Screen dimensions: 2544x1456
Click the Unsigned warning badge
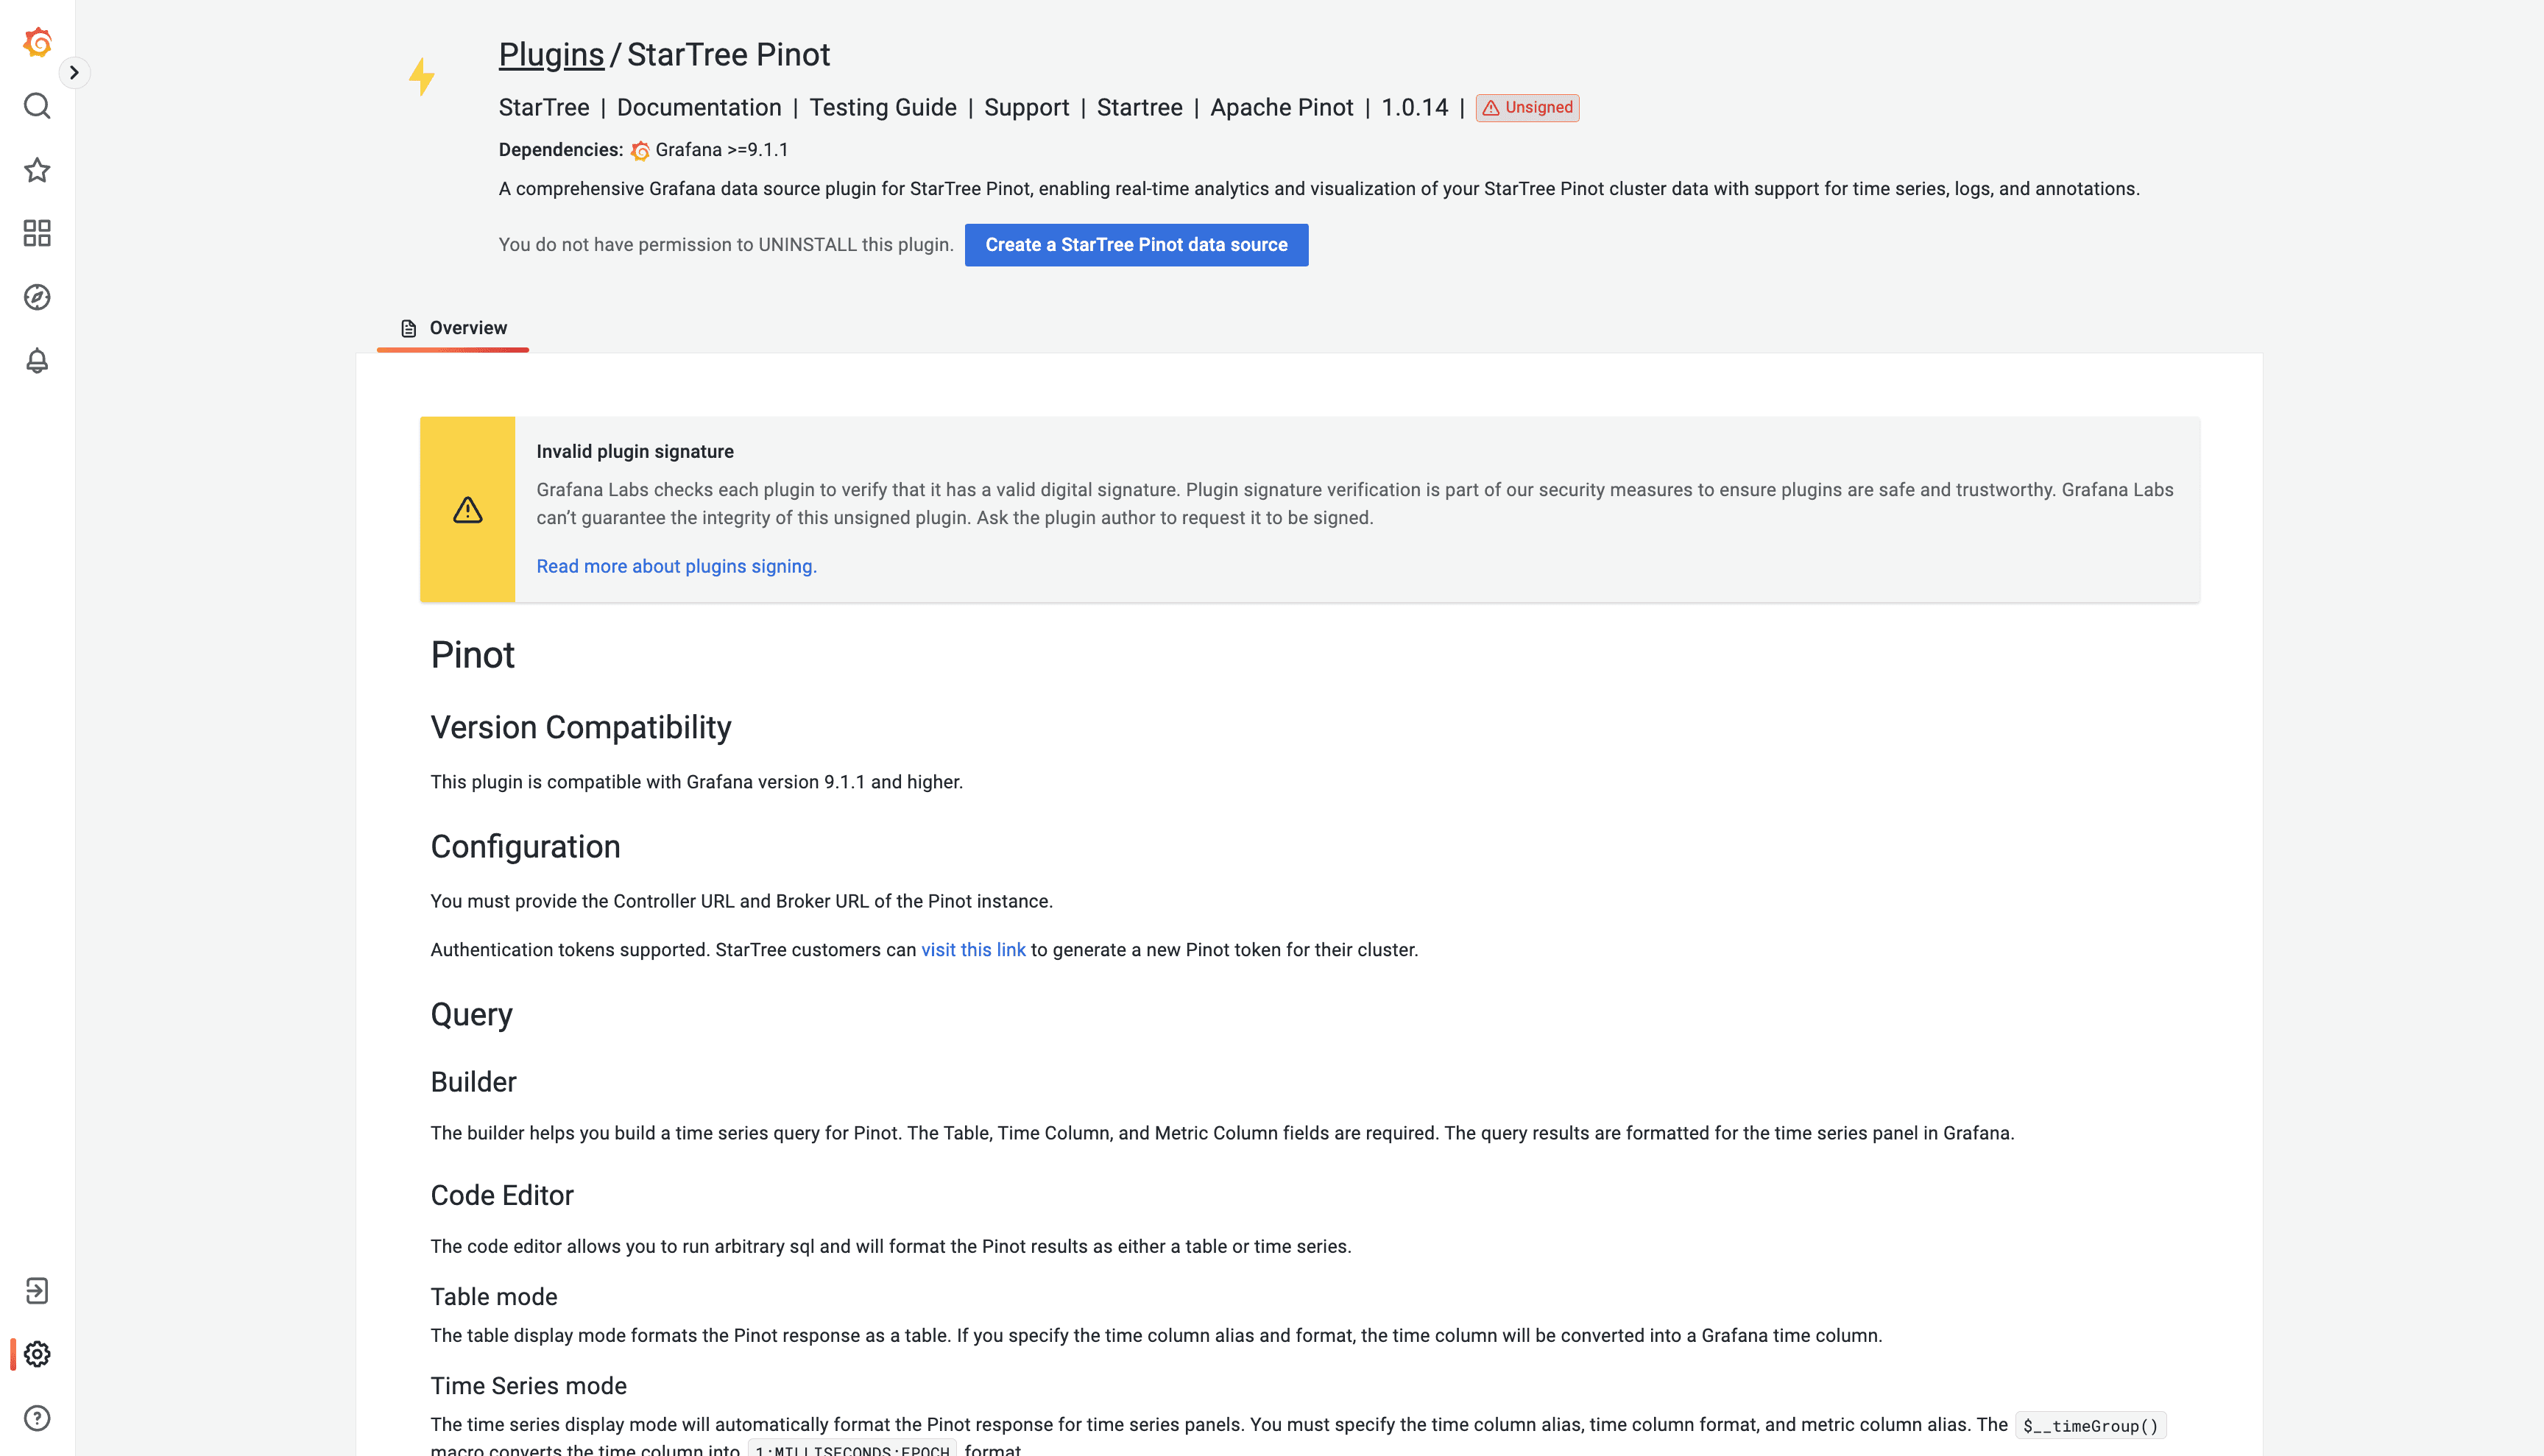point(1527,107)
